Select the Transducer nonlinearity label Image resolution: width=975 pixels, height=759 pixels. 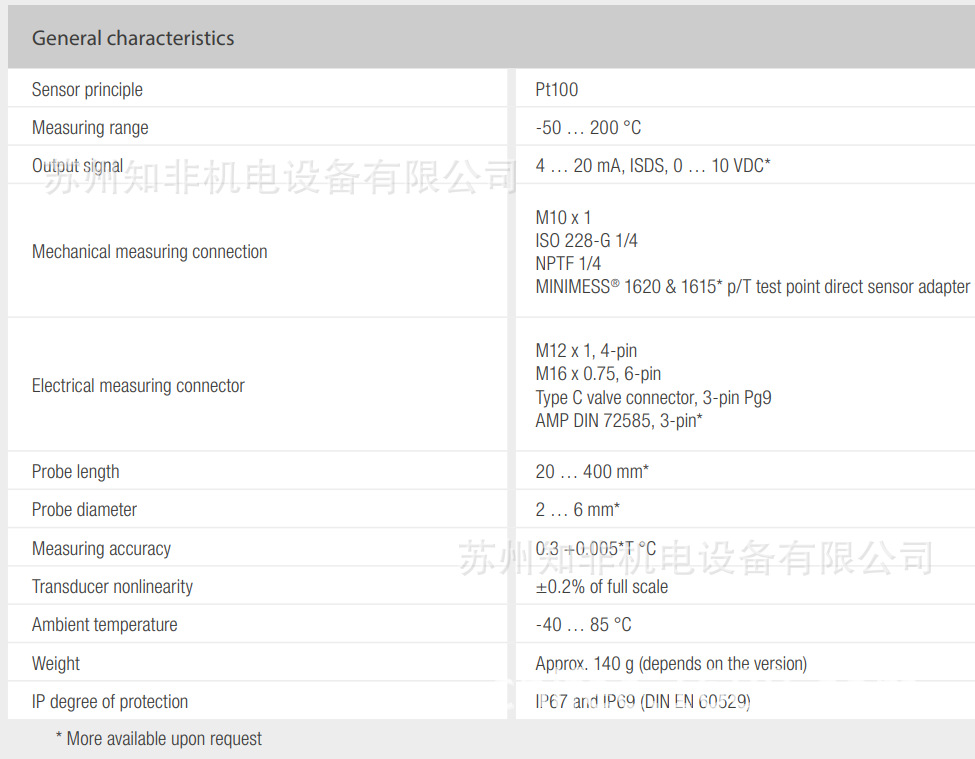click(112, 586)
